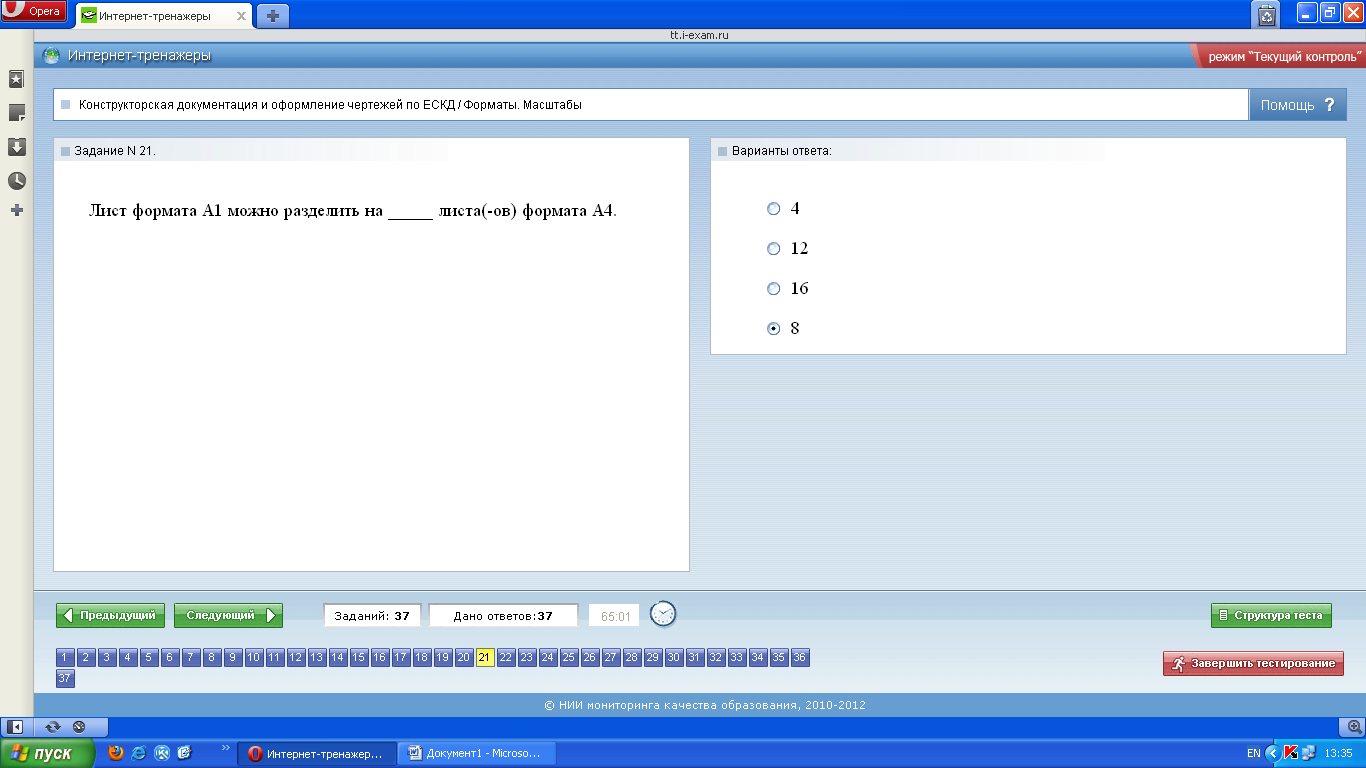
Task: Open the Opera main menu button
Action: [34, 12]
